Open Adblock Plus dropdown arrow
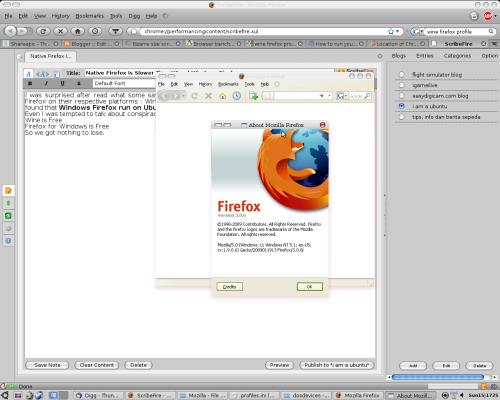The height and width of the screenshot is (400, 500). [495, 16]
